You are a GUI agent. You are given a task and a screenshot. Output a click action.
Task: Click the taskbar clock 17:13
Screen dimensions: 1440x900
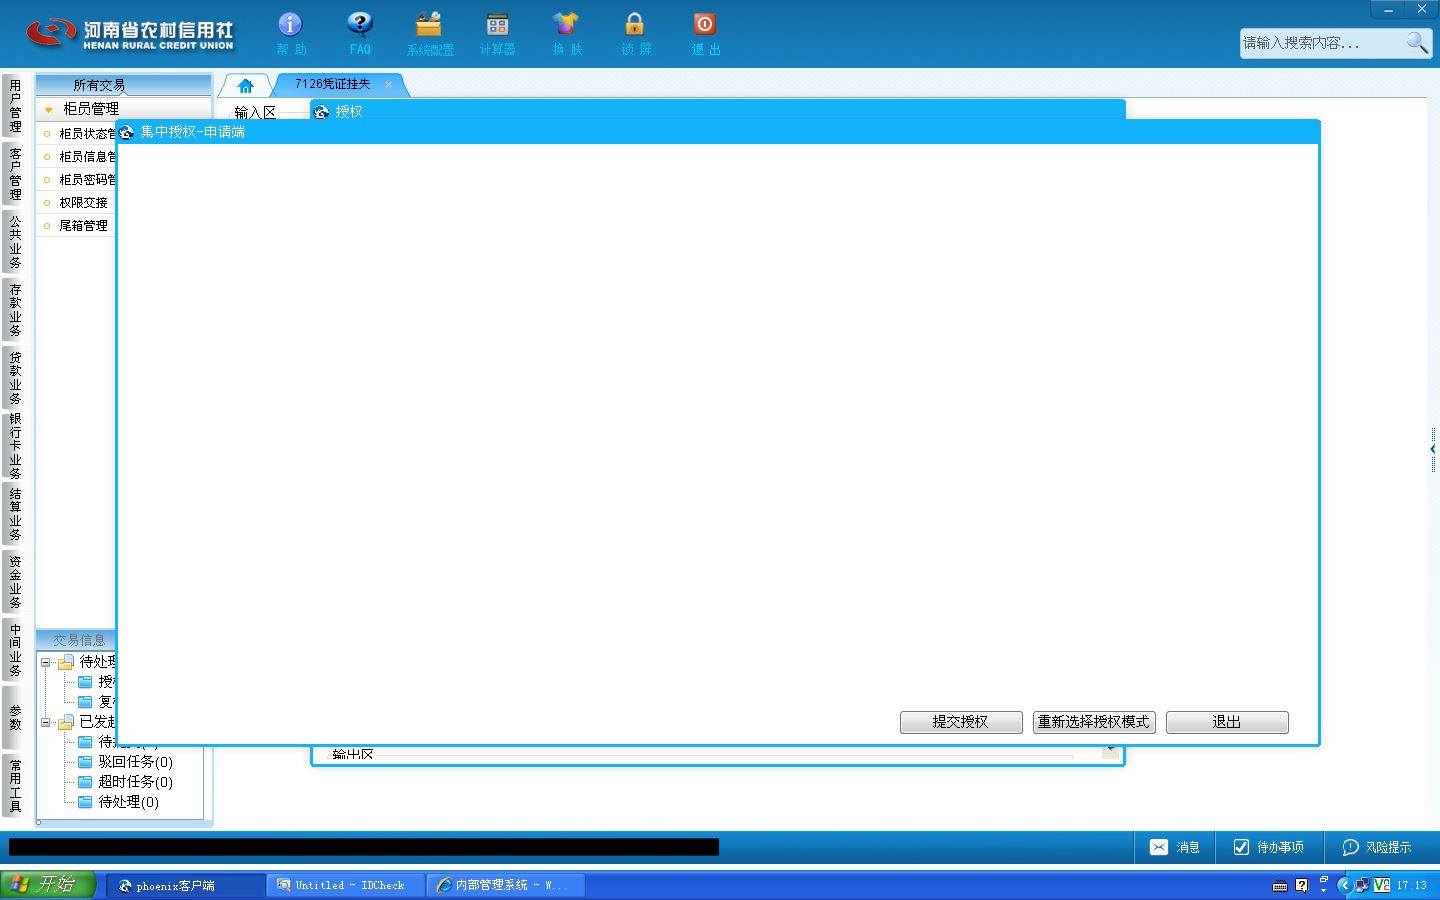pos(1412,885)
